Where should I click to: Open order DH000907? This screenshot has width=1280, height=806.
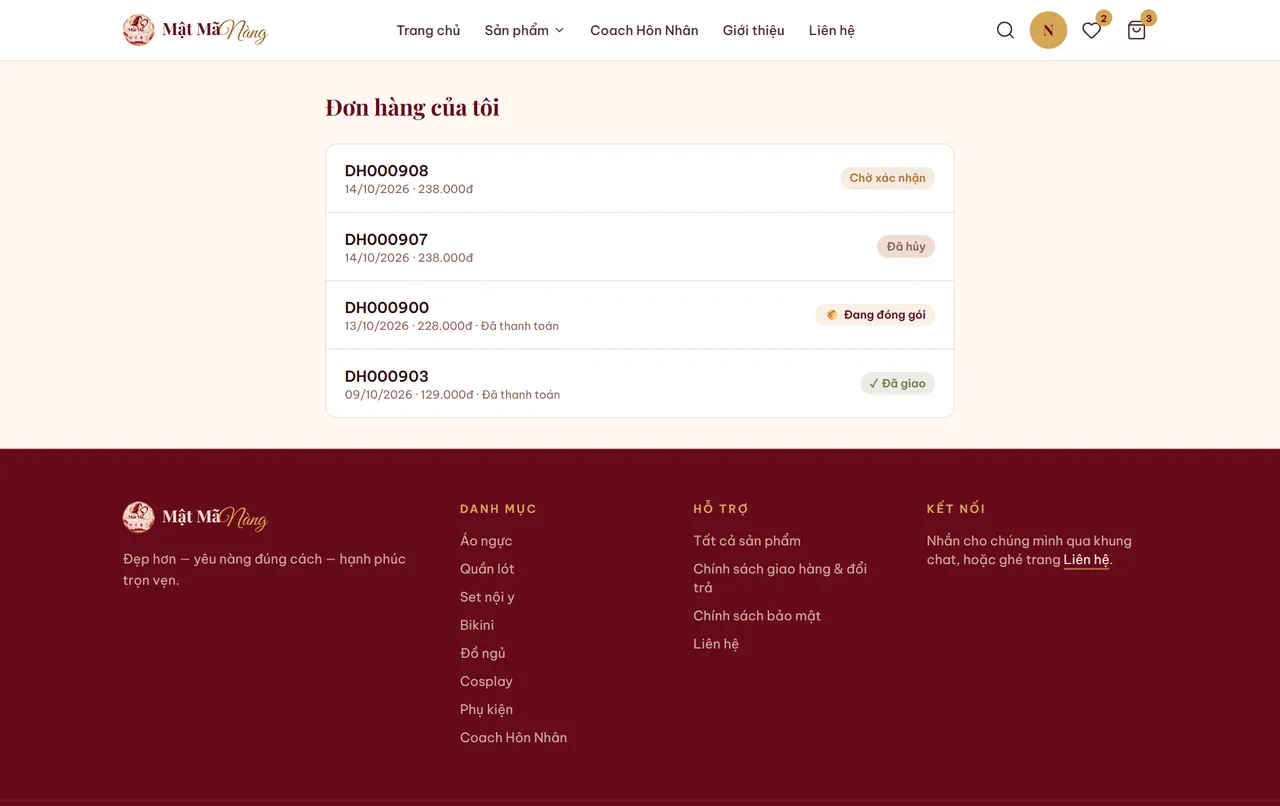click(640, 247)
